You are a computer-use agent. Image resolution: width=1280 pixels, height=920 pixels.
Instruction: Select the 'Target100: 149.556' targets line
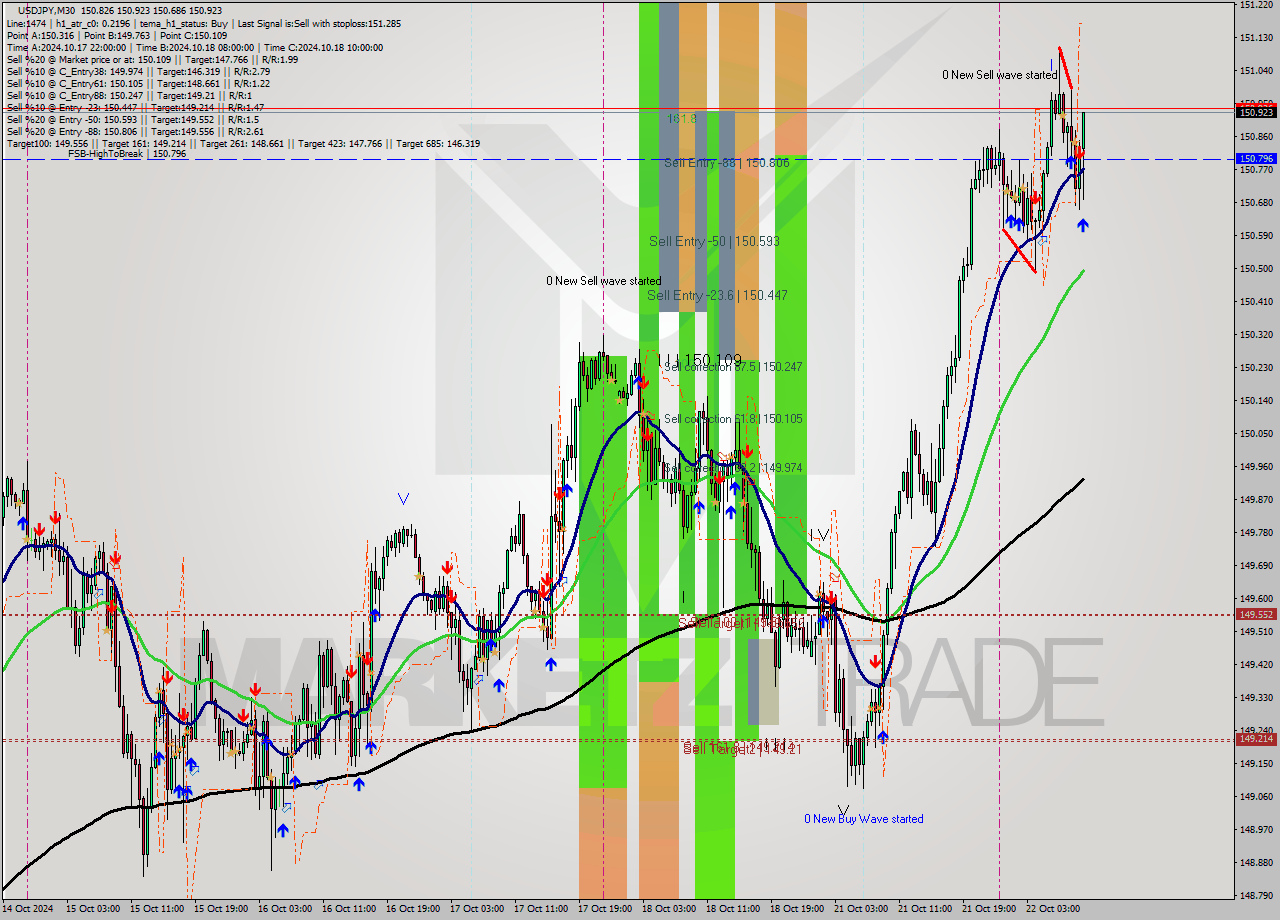(x=243, y=143)
